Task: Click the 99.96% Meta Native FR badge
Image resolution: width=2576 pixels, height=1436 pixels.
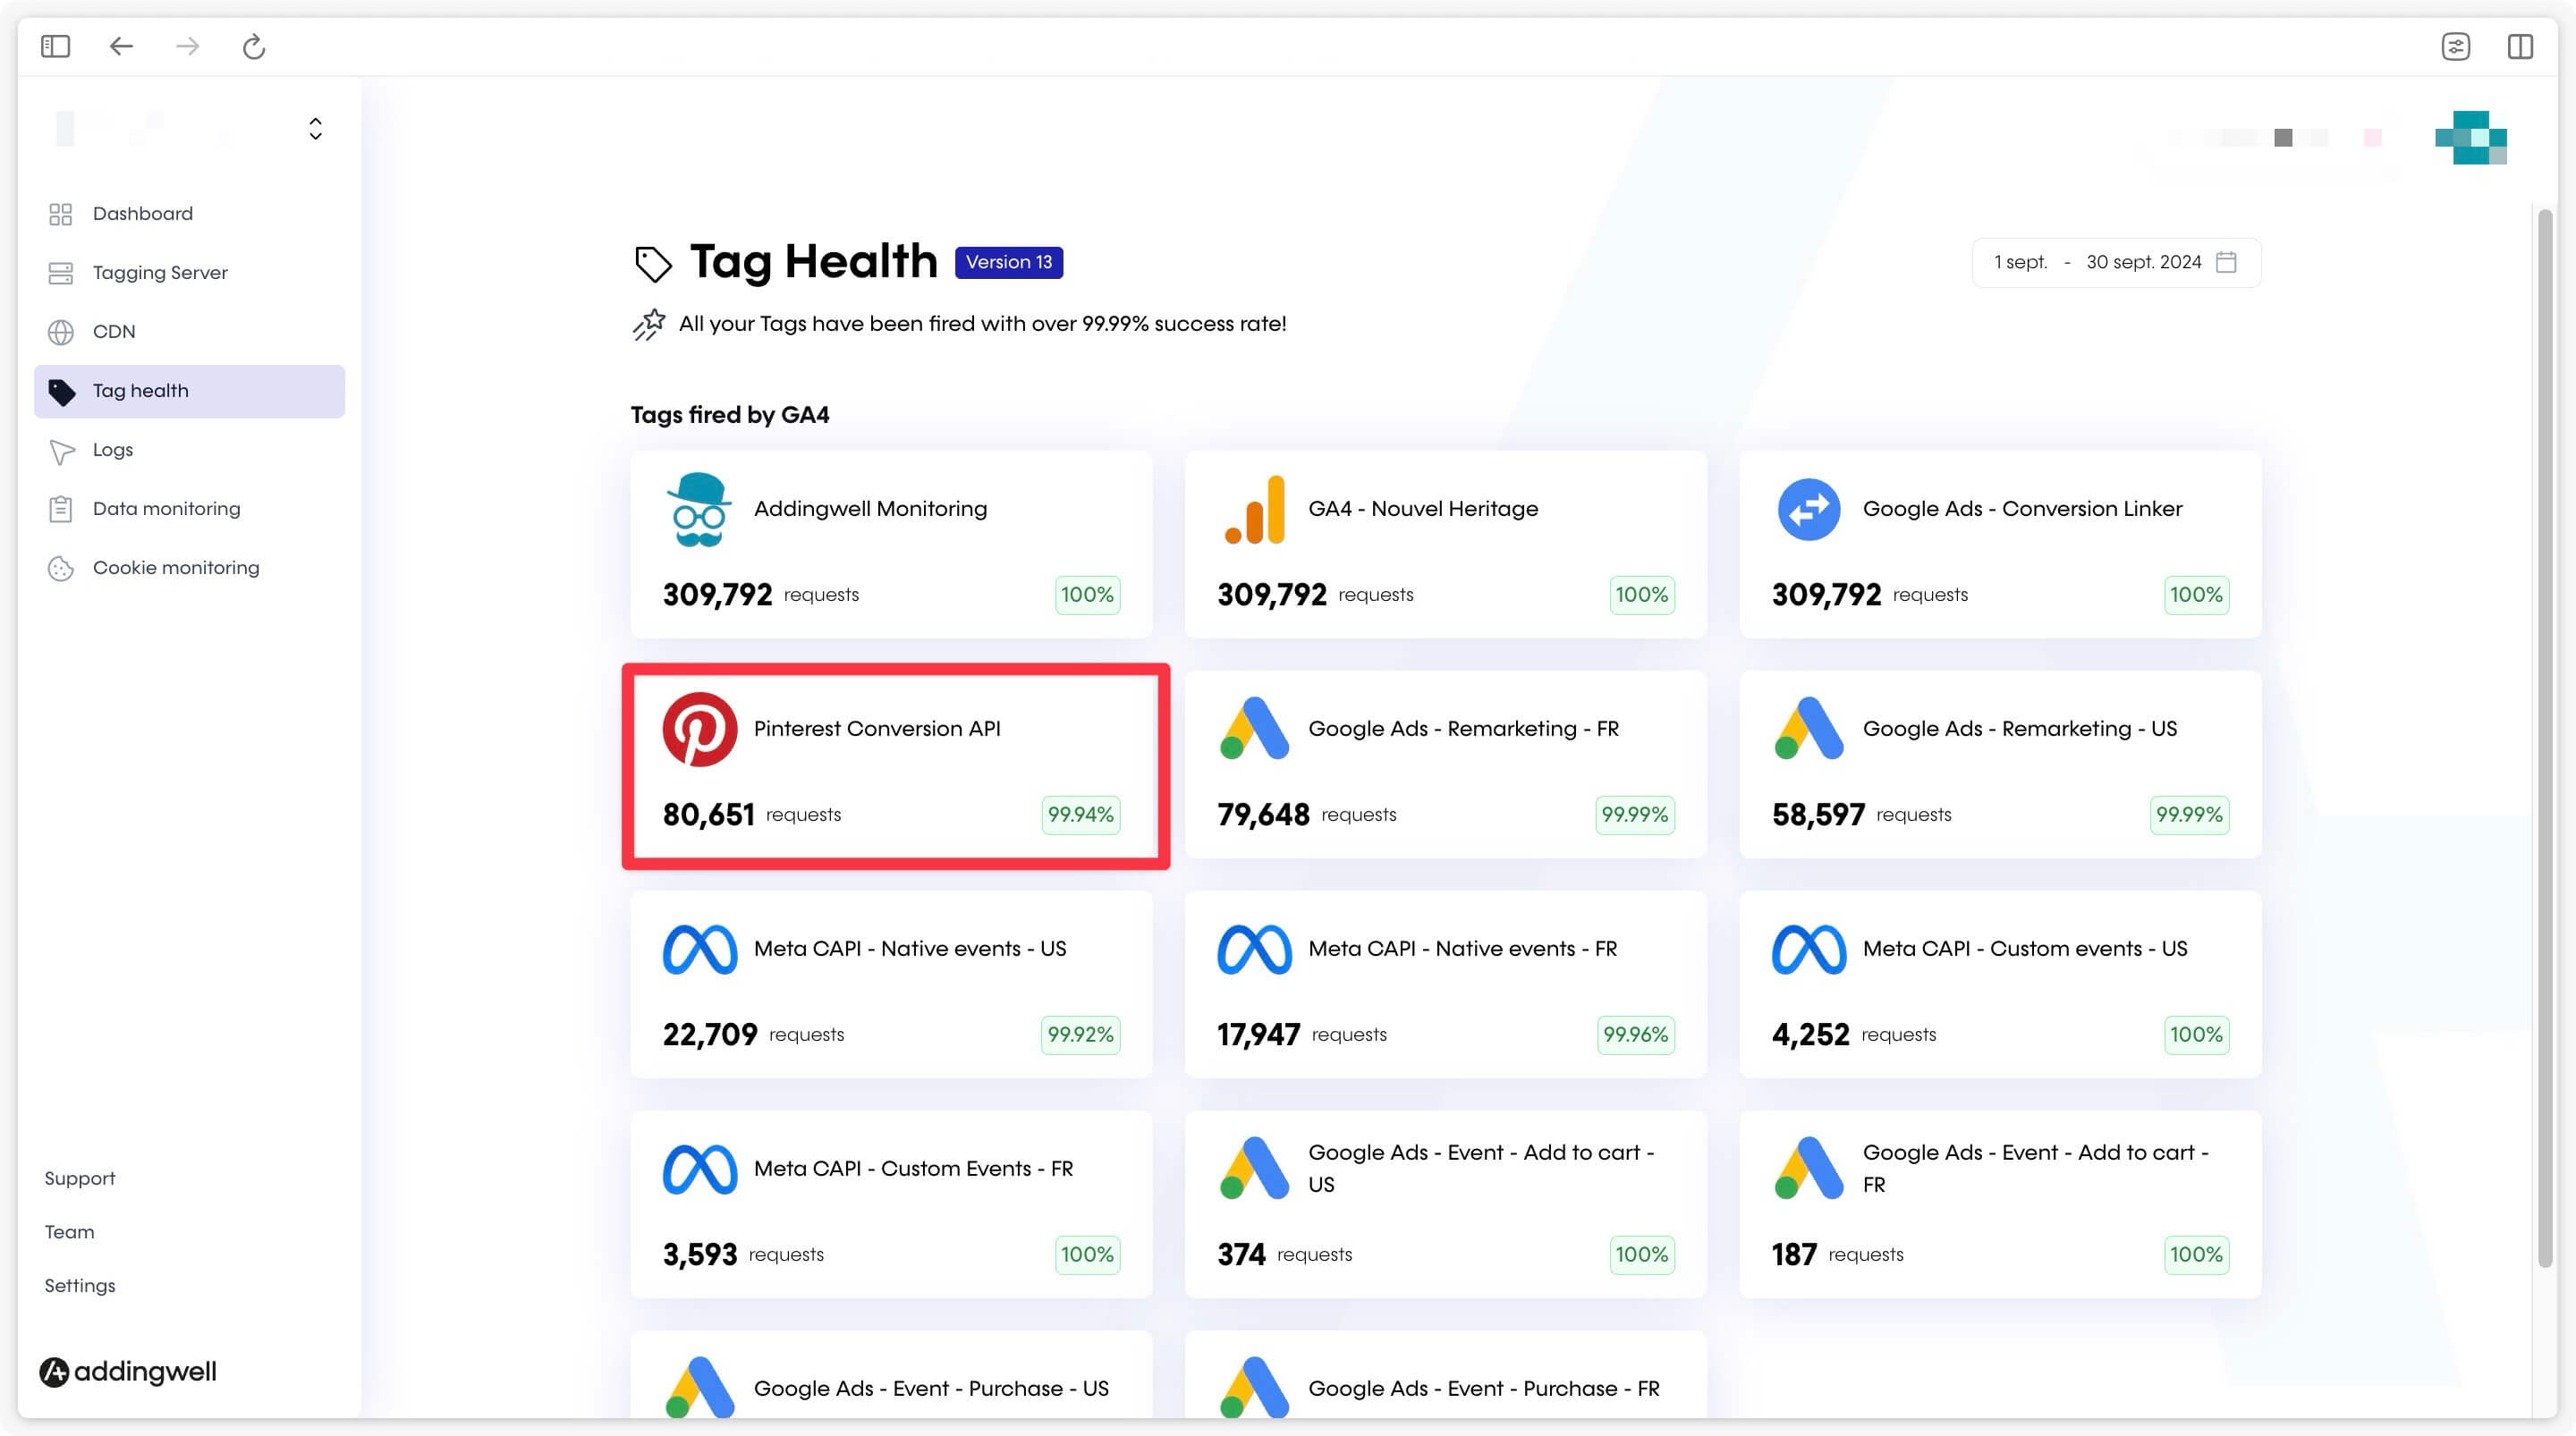Action: pos(1635,1035)
